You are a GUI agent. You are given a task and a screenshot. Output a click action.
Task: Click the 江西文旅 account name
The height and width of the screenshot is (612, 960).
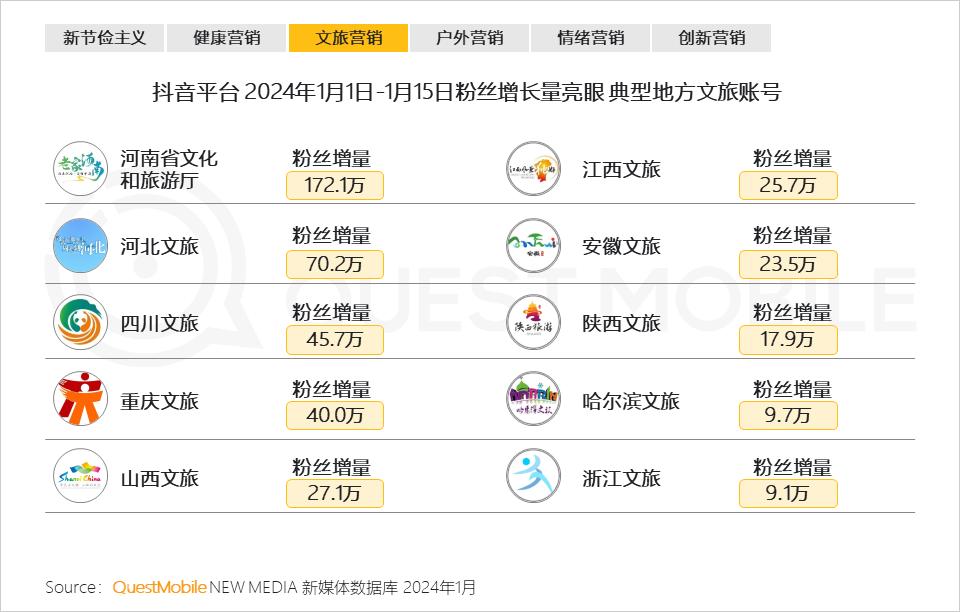click(x=621, y=170)
